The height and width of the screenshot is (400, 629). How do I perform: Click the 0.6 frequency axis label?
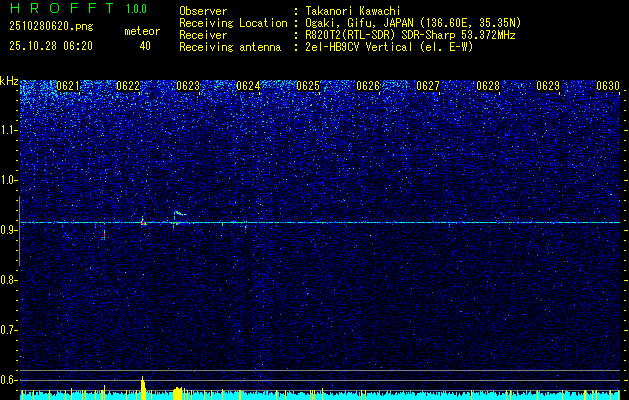[9, 380]
